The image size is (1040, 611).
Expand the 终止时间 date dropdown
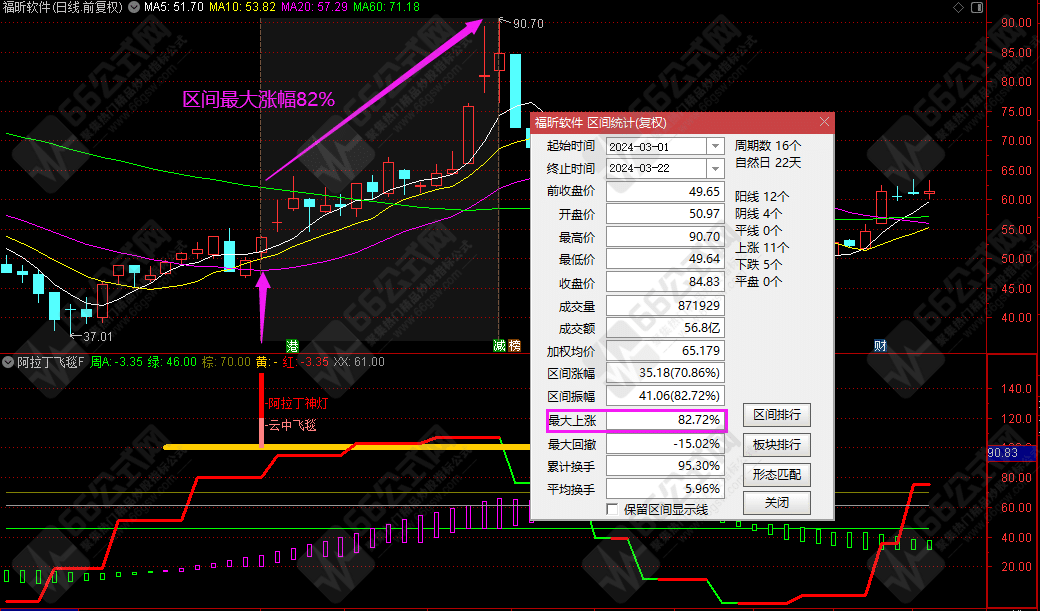tap(716, 168)
